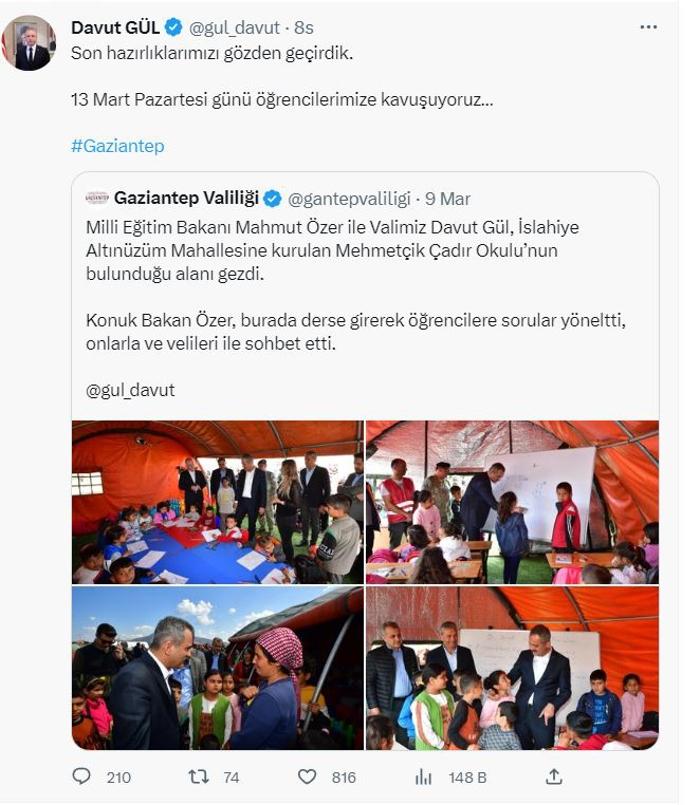Open the Davut GÜL display name
Screen dimensions: 700x805
pos(116,28)
